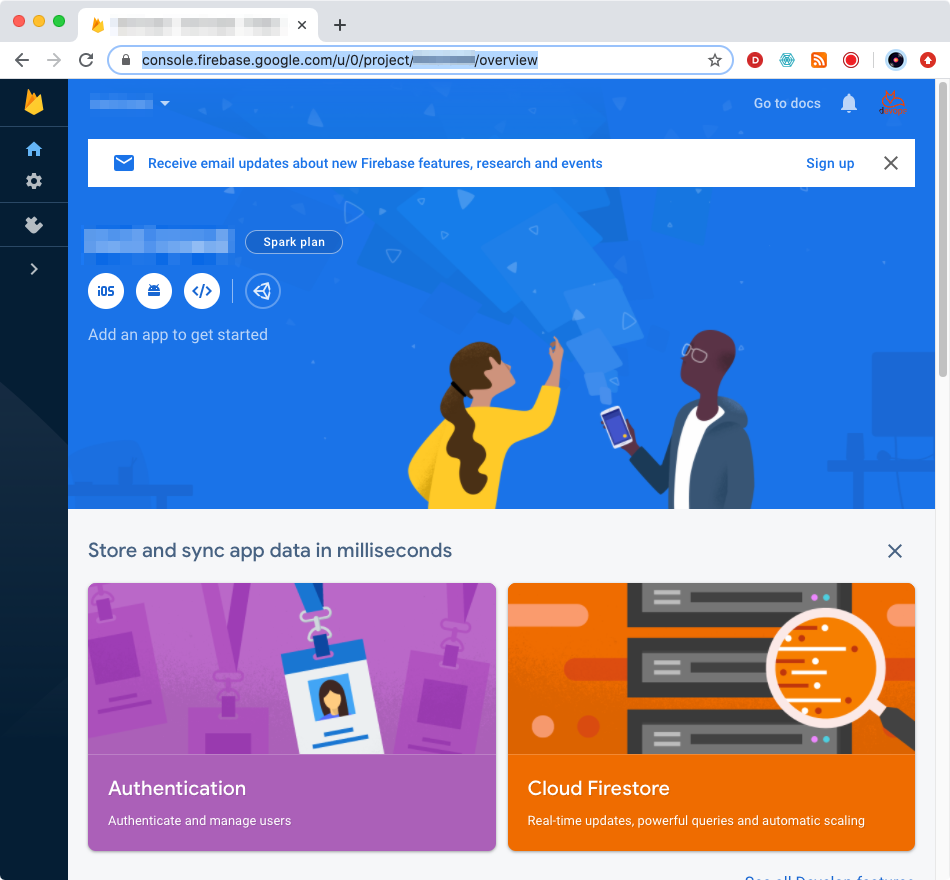
Task: Click the Firebase extensions puzzle icon in sidebar
Action: tap(34, 225)
